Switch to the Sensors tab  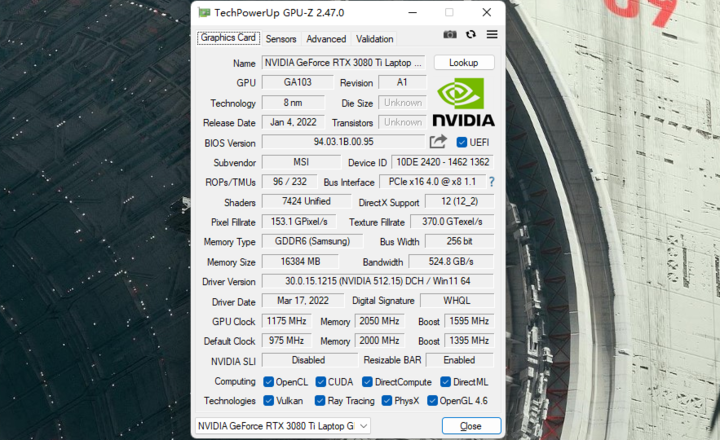pyautogui.click(x=281, y=39)
